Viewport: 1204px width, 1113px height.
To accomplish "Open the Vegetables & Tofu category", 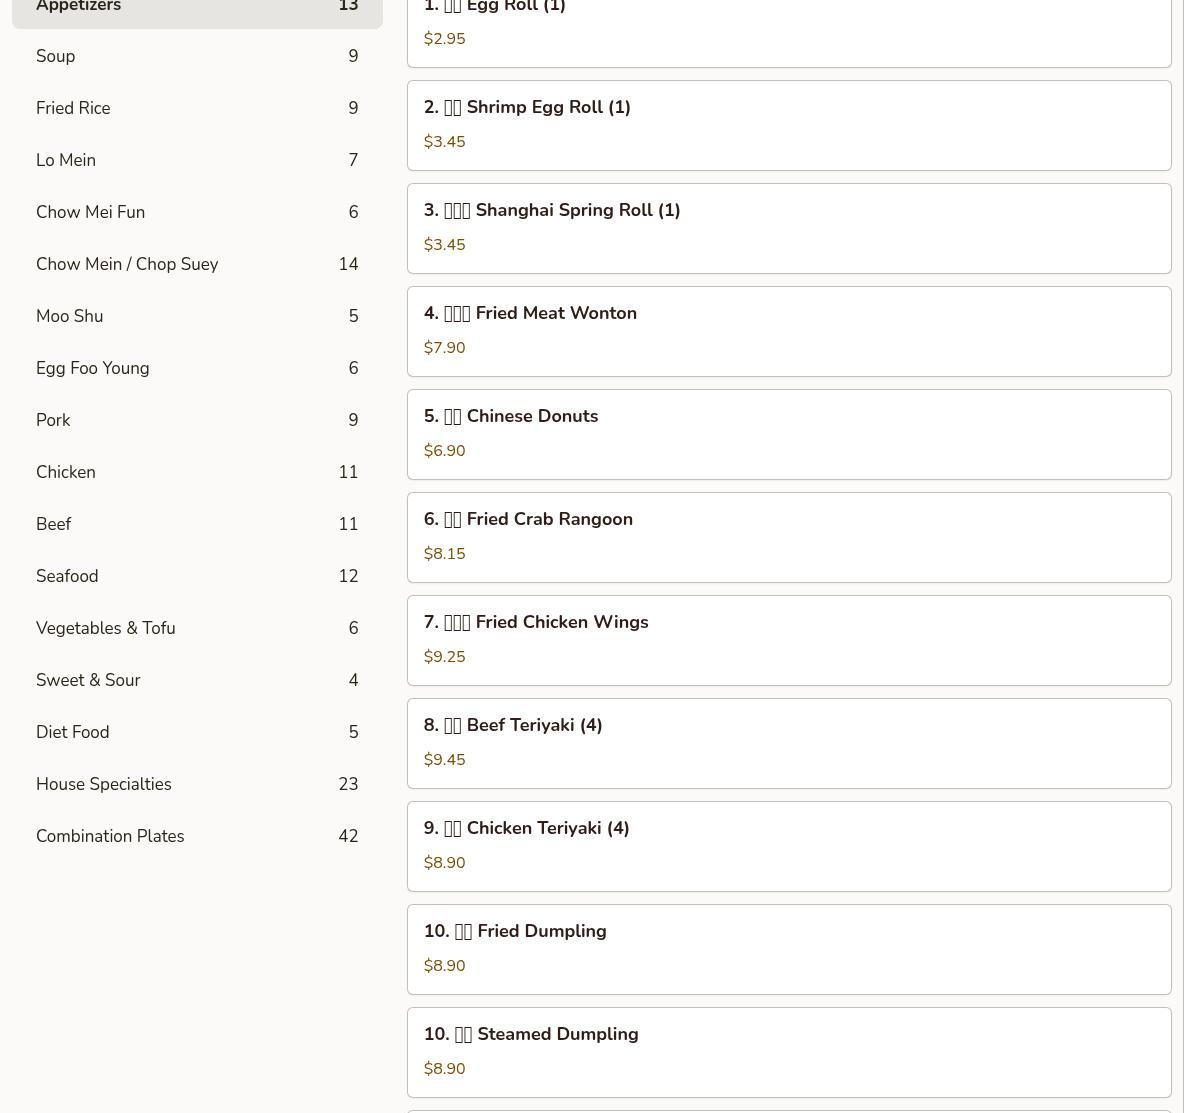I will point(197,628).
